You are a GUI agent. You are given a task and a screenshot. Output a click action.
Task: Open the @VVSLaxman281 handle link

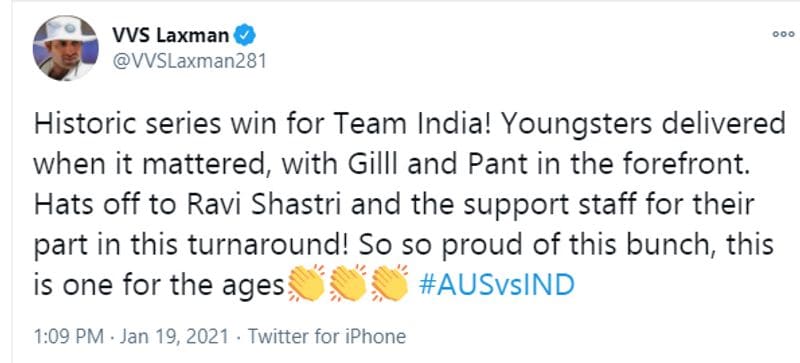point(189,61)
